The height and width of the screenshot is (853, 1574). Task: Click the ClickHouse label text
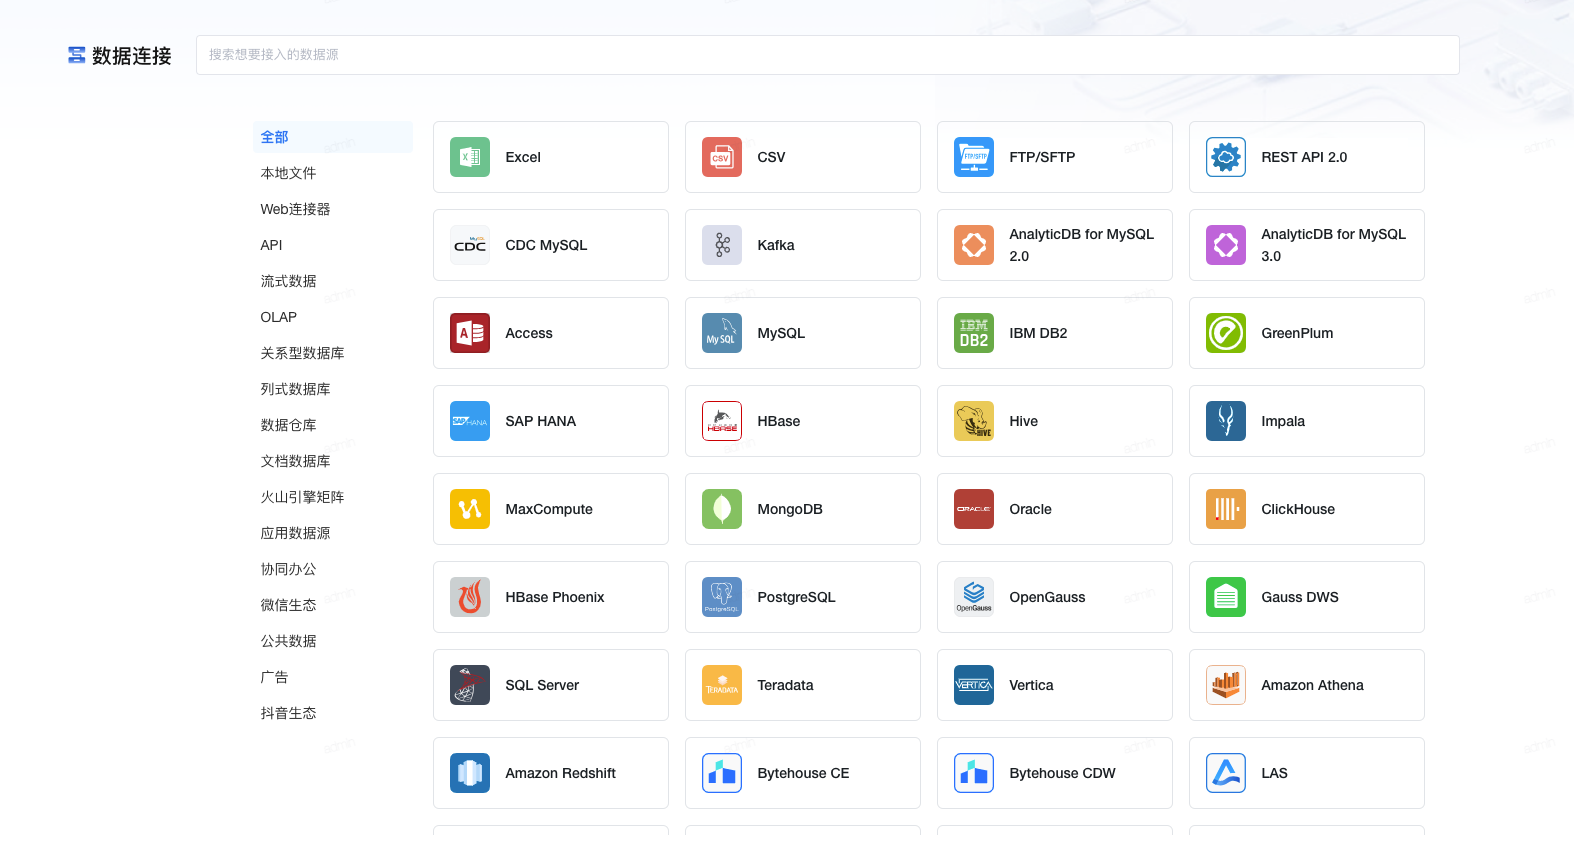1298,509
